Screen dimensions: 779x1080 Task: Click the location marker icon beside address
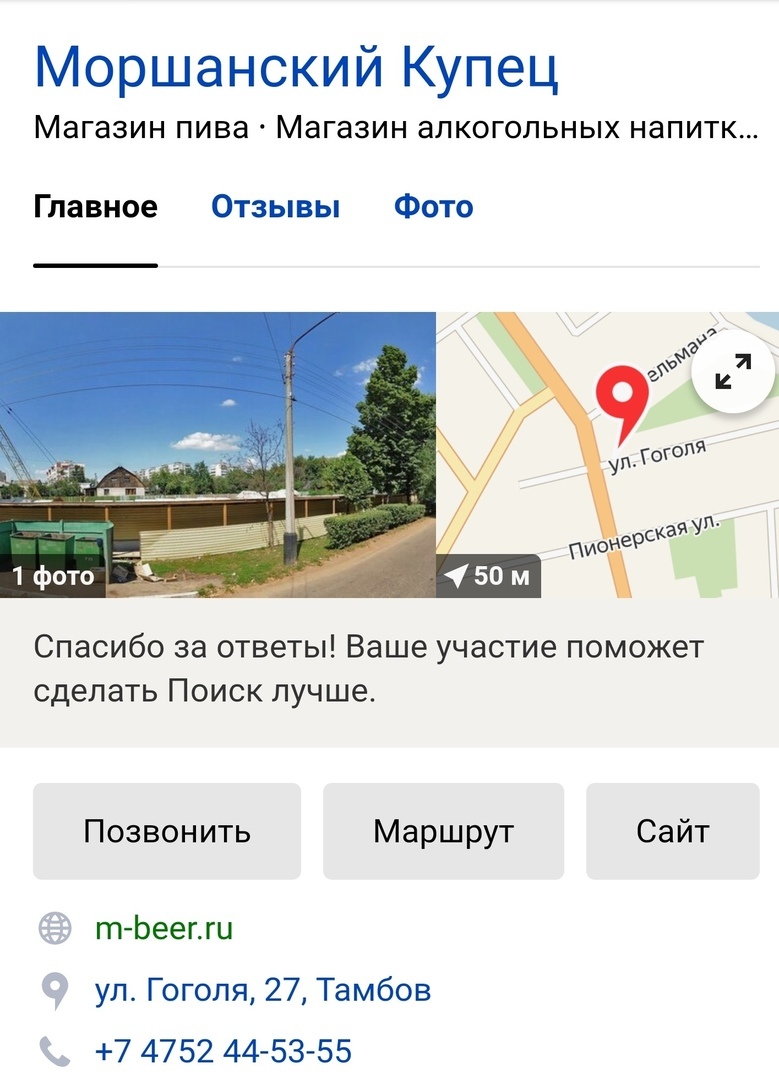pyautogui.click(x=54, y=990)
